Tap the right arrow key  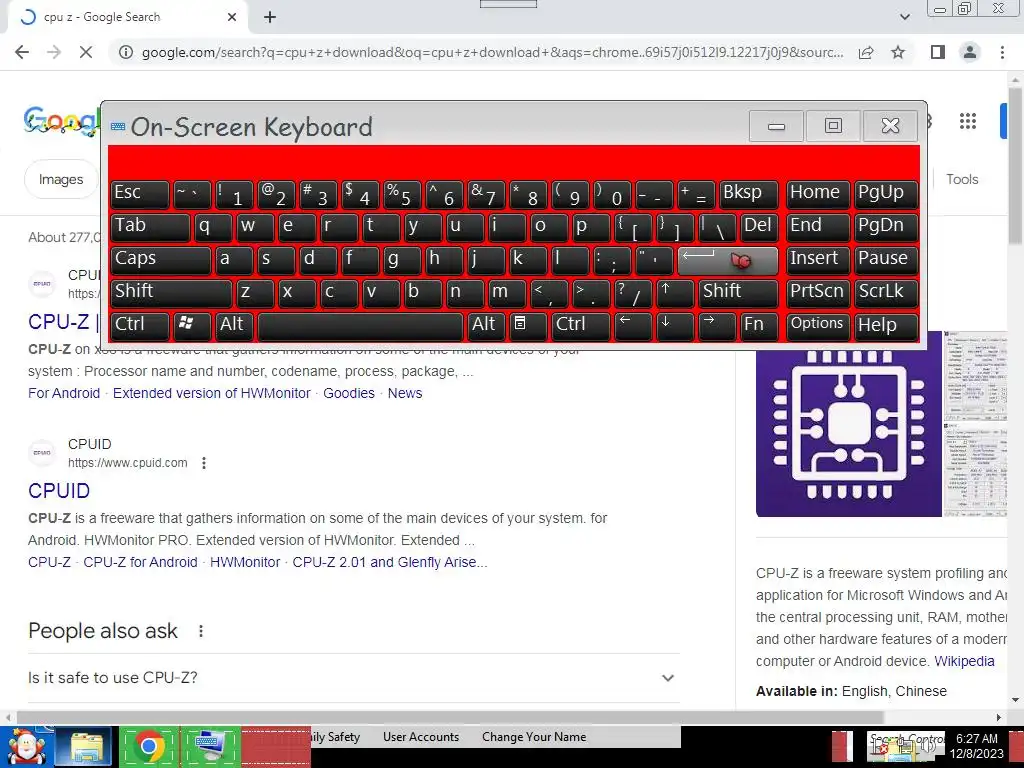[717, 326]
